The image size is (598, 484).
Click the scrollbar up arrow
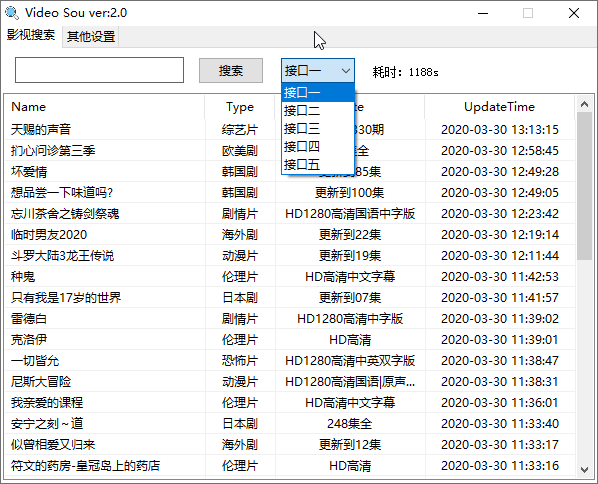coord(584,104)
